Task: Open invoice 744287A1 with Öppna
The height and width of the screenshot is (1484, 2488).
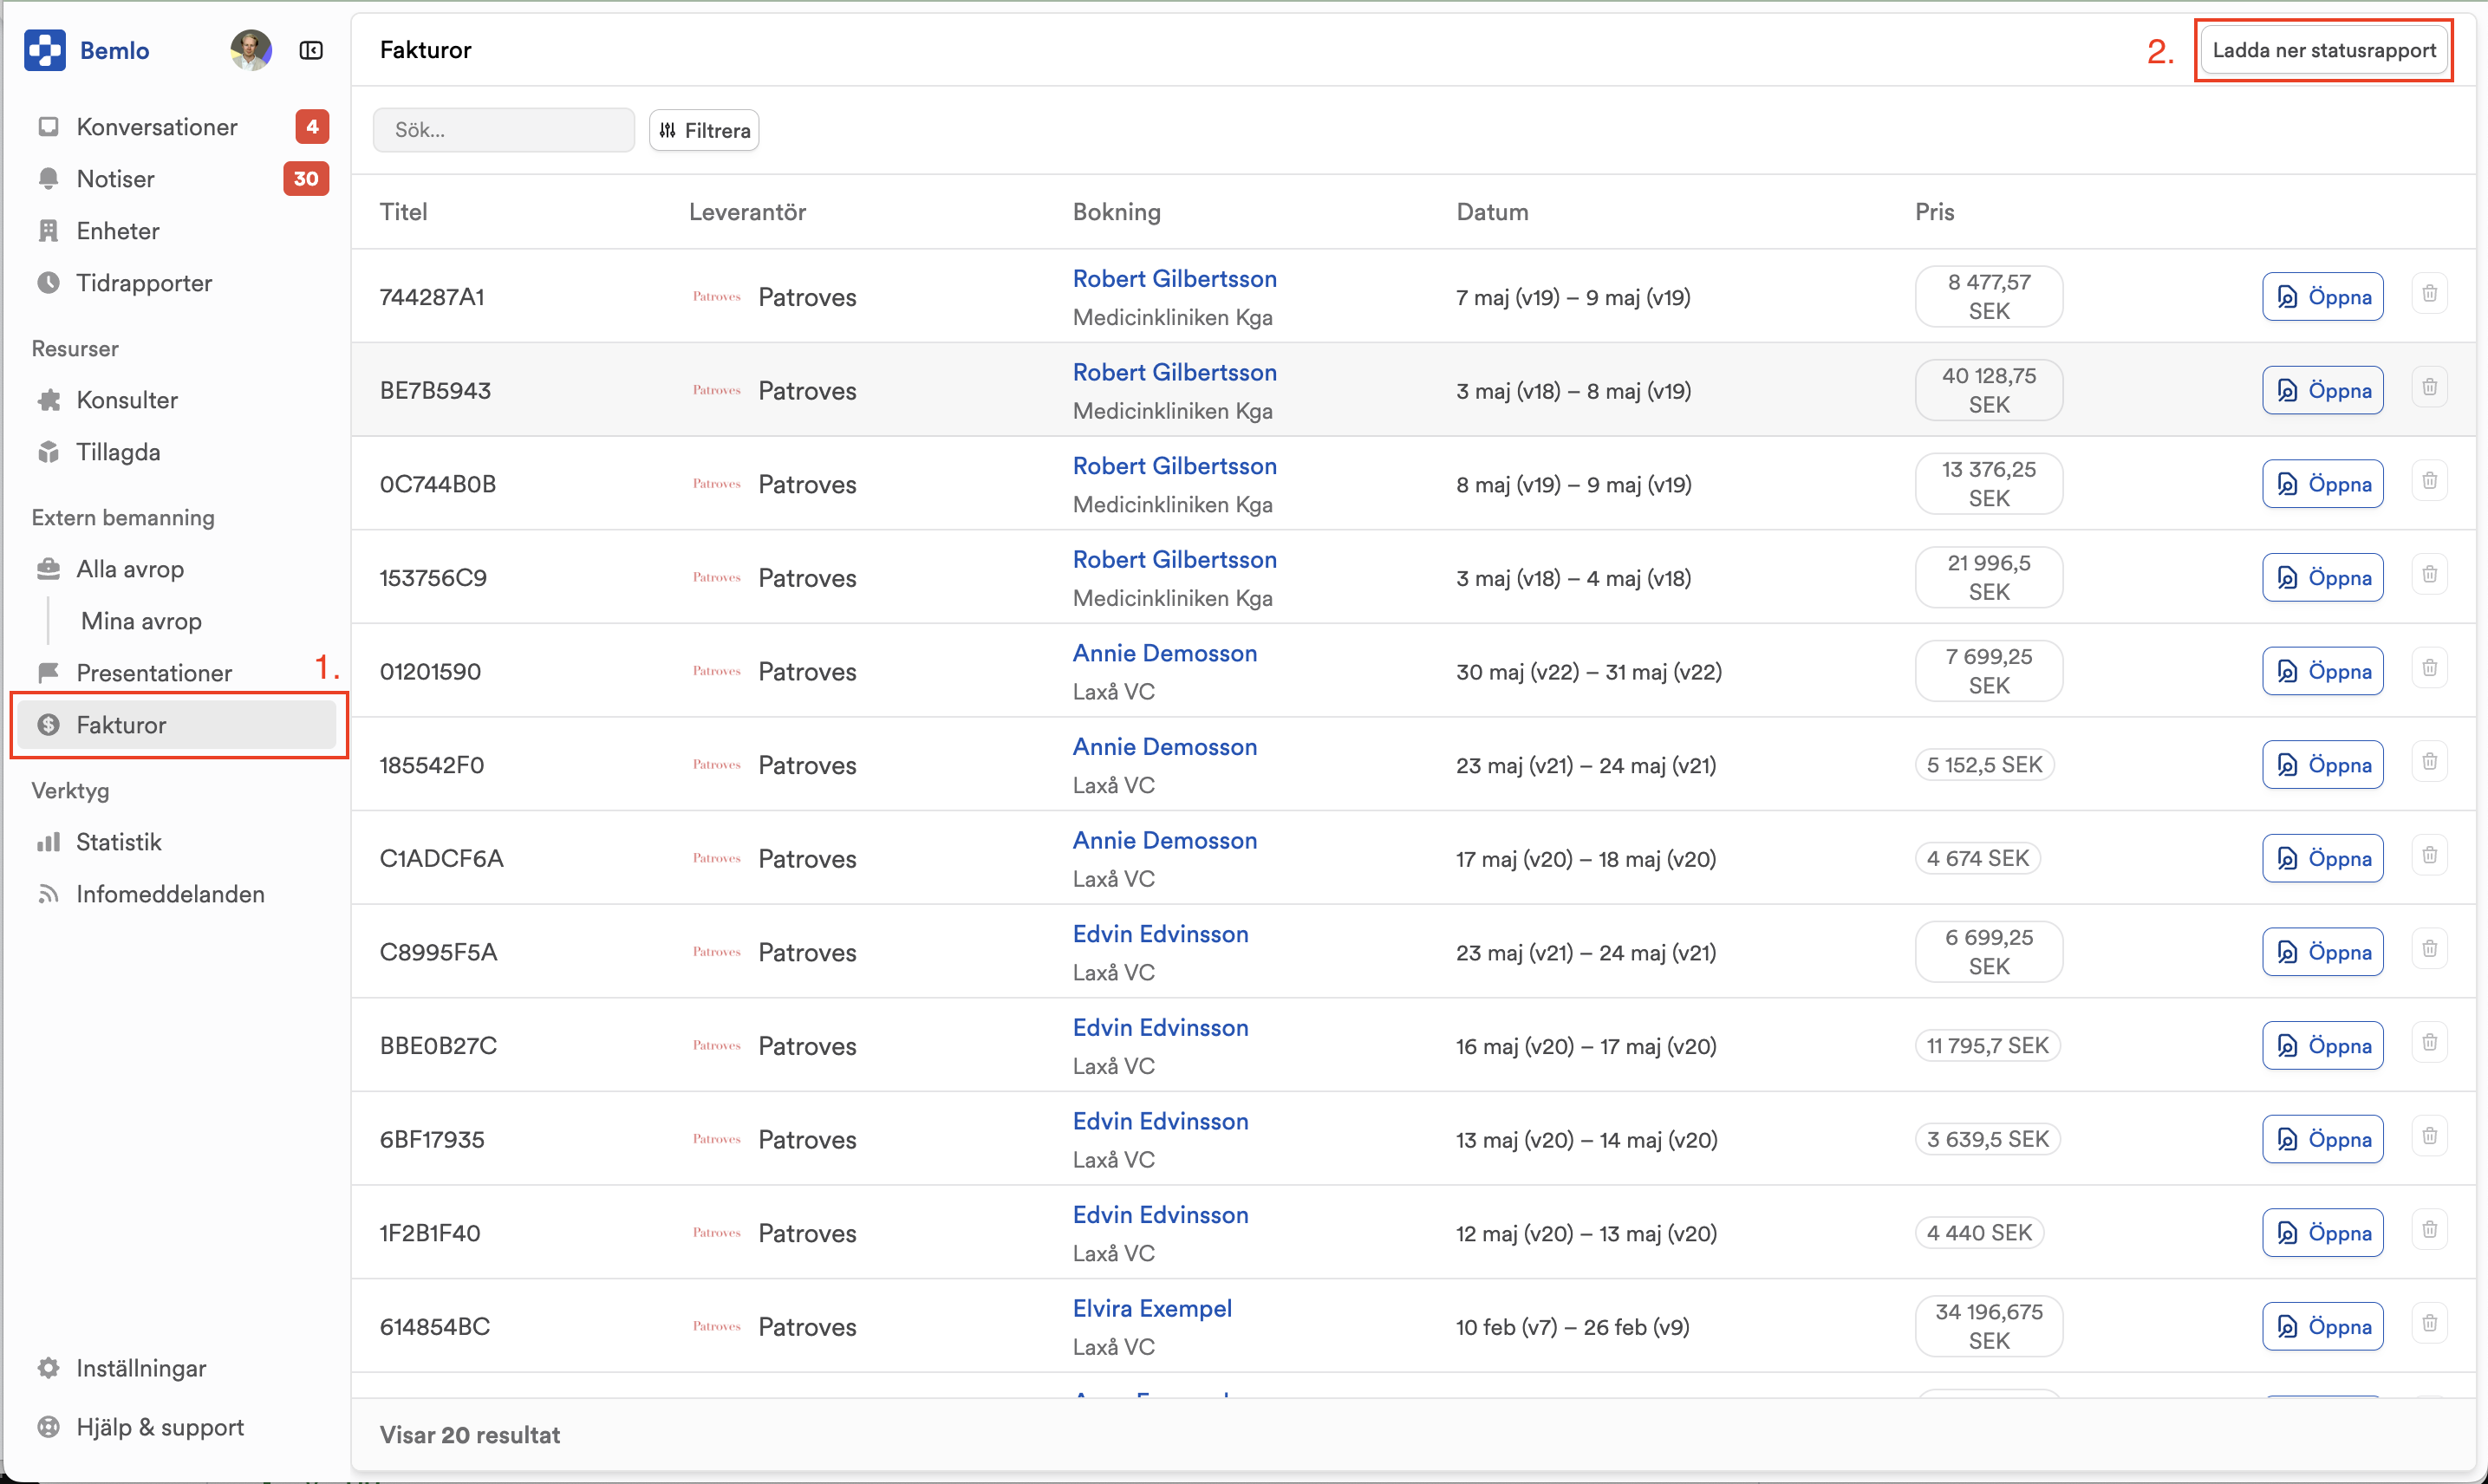Action: [2323, 297]
